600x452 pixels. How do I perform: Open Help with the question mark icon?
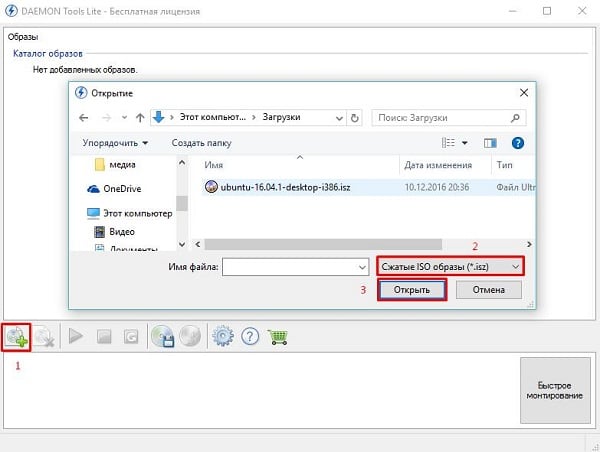click(251, 337)
